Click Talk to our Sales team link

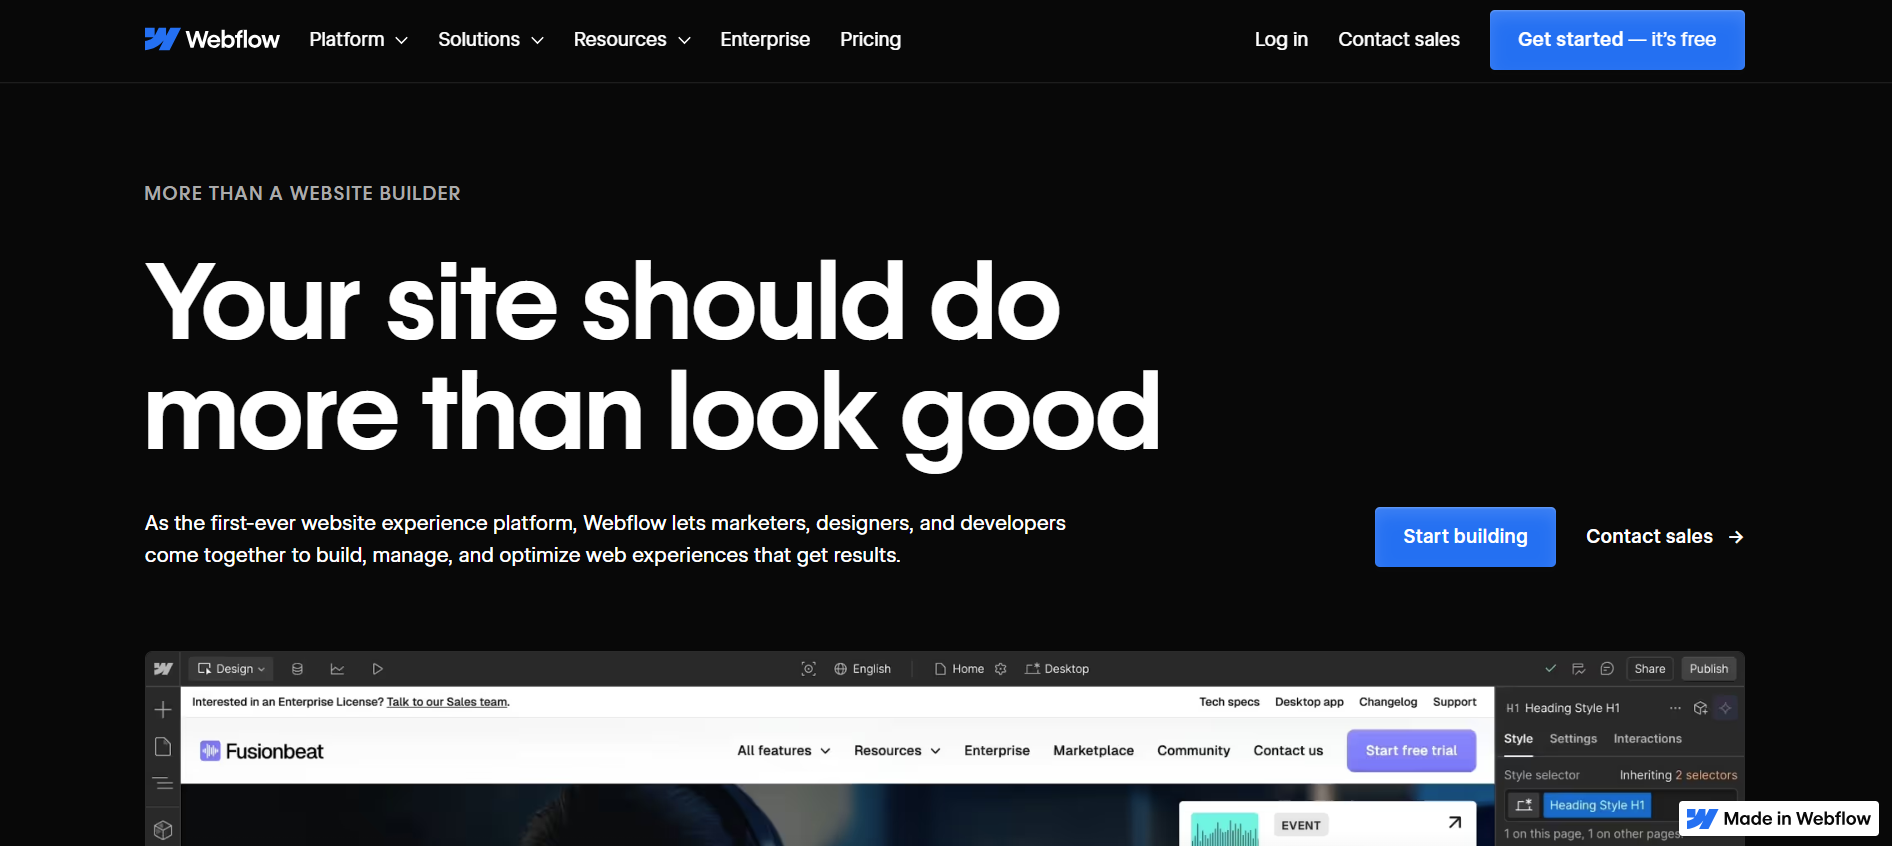point(447,702)
